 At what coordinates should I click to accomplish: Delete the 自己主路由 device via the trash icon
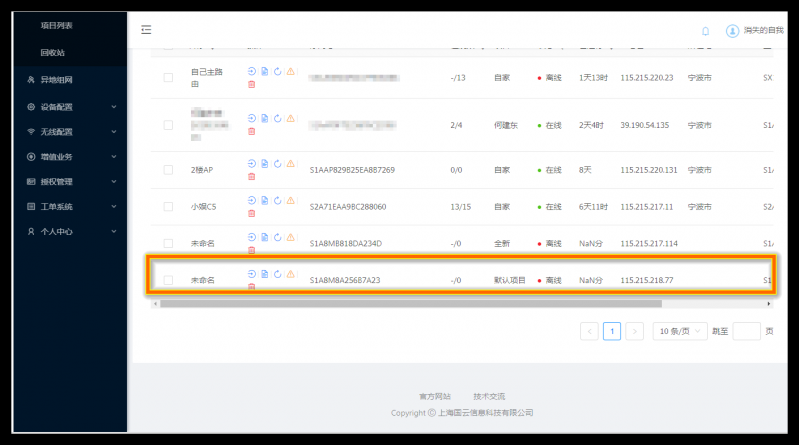coord(252,85)
